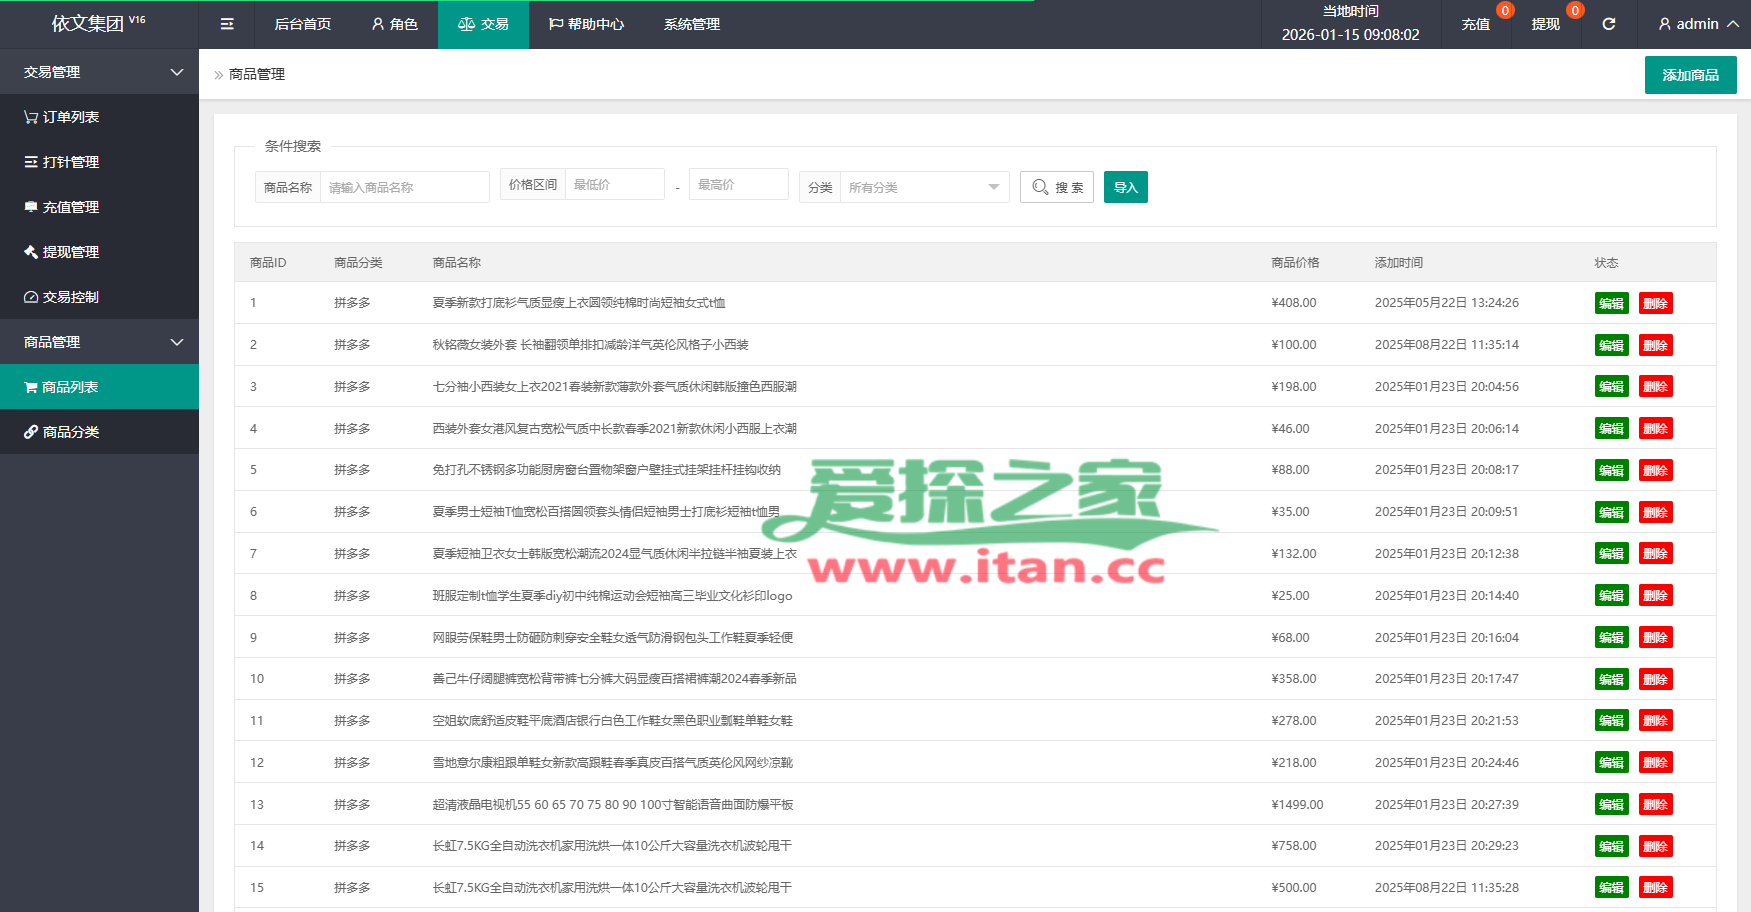
Task: Open 订单列表 with the cart icon
Action: tap(62, 117)
